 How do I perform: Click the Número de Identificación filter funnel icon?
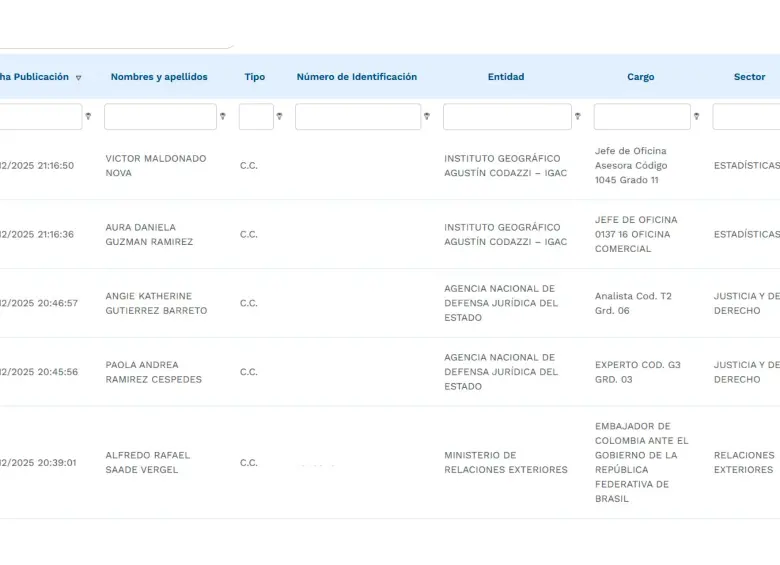427,117
